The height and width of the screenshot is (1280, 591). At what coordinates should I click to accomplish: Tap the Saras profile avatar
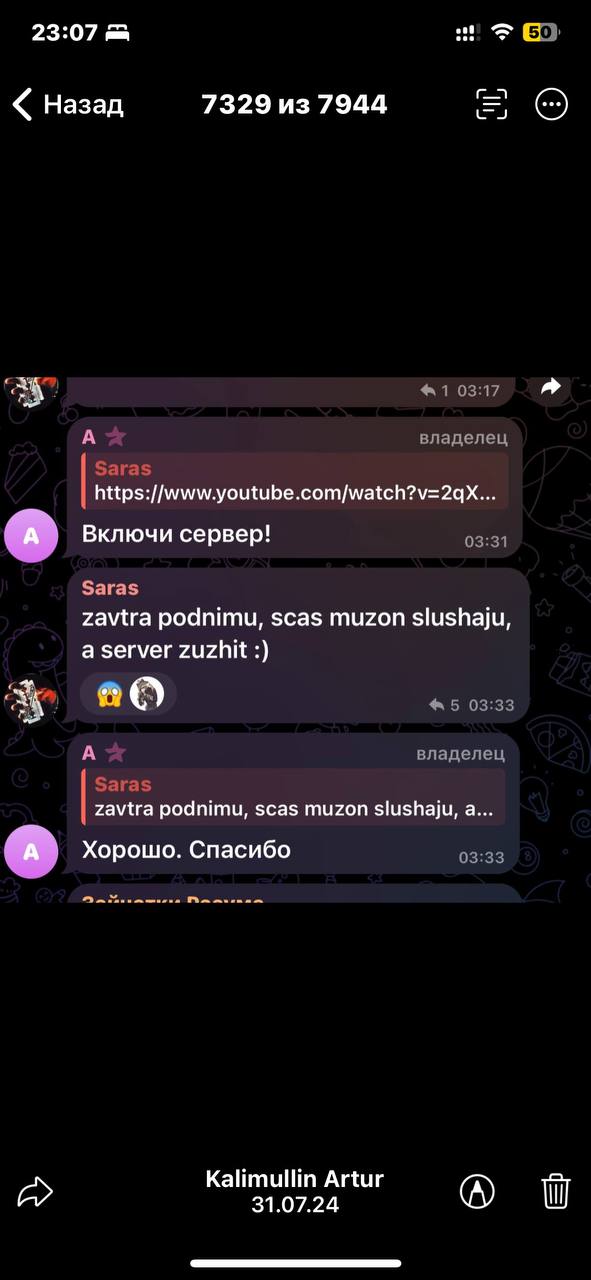pos(31,700)
